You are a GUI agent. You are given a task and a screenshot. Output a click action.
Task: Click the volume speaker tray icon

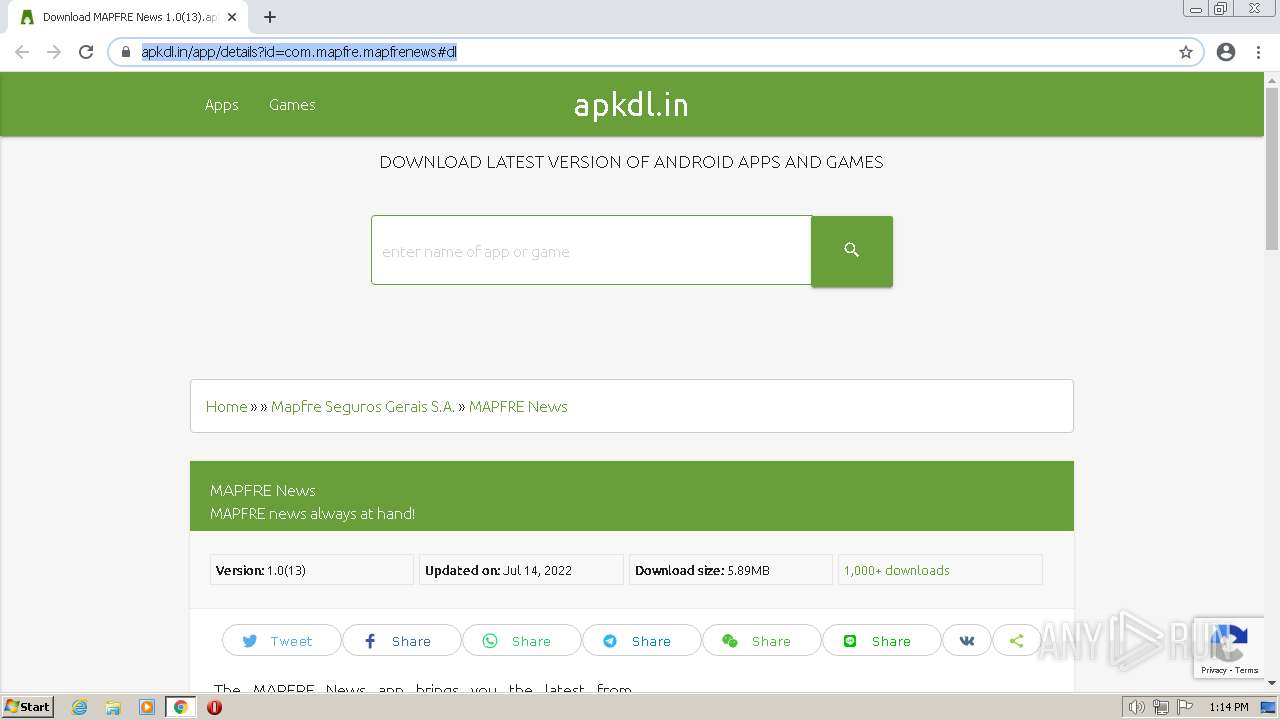1136,707
